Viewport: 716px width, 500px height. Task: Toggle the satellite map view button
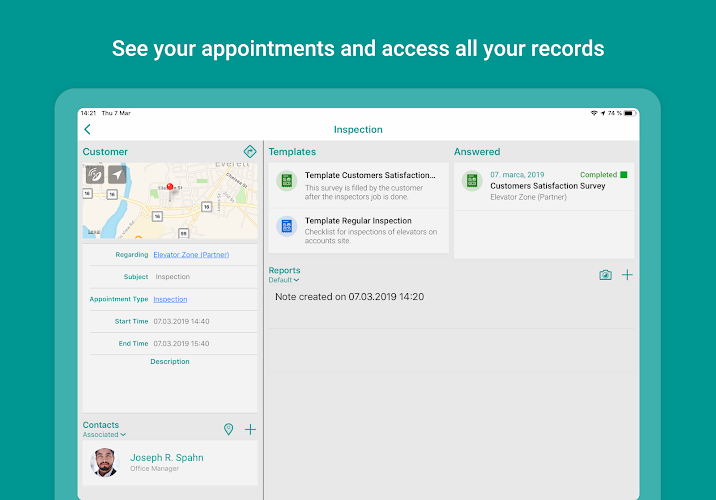(95, 175)
